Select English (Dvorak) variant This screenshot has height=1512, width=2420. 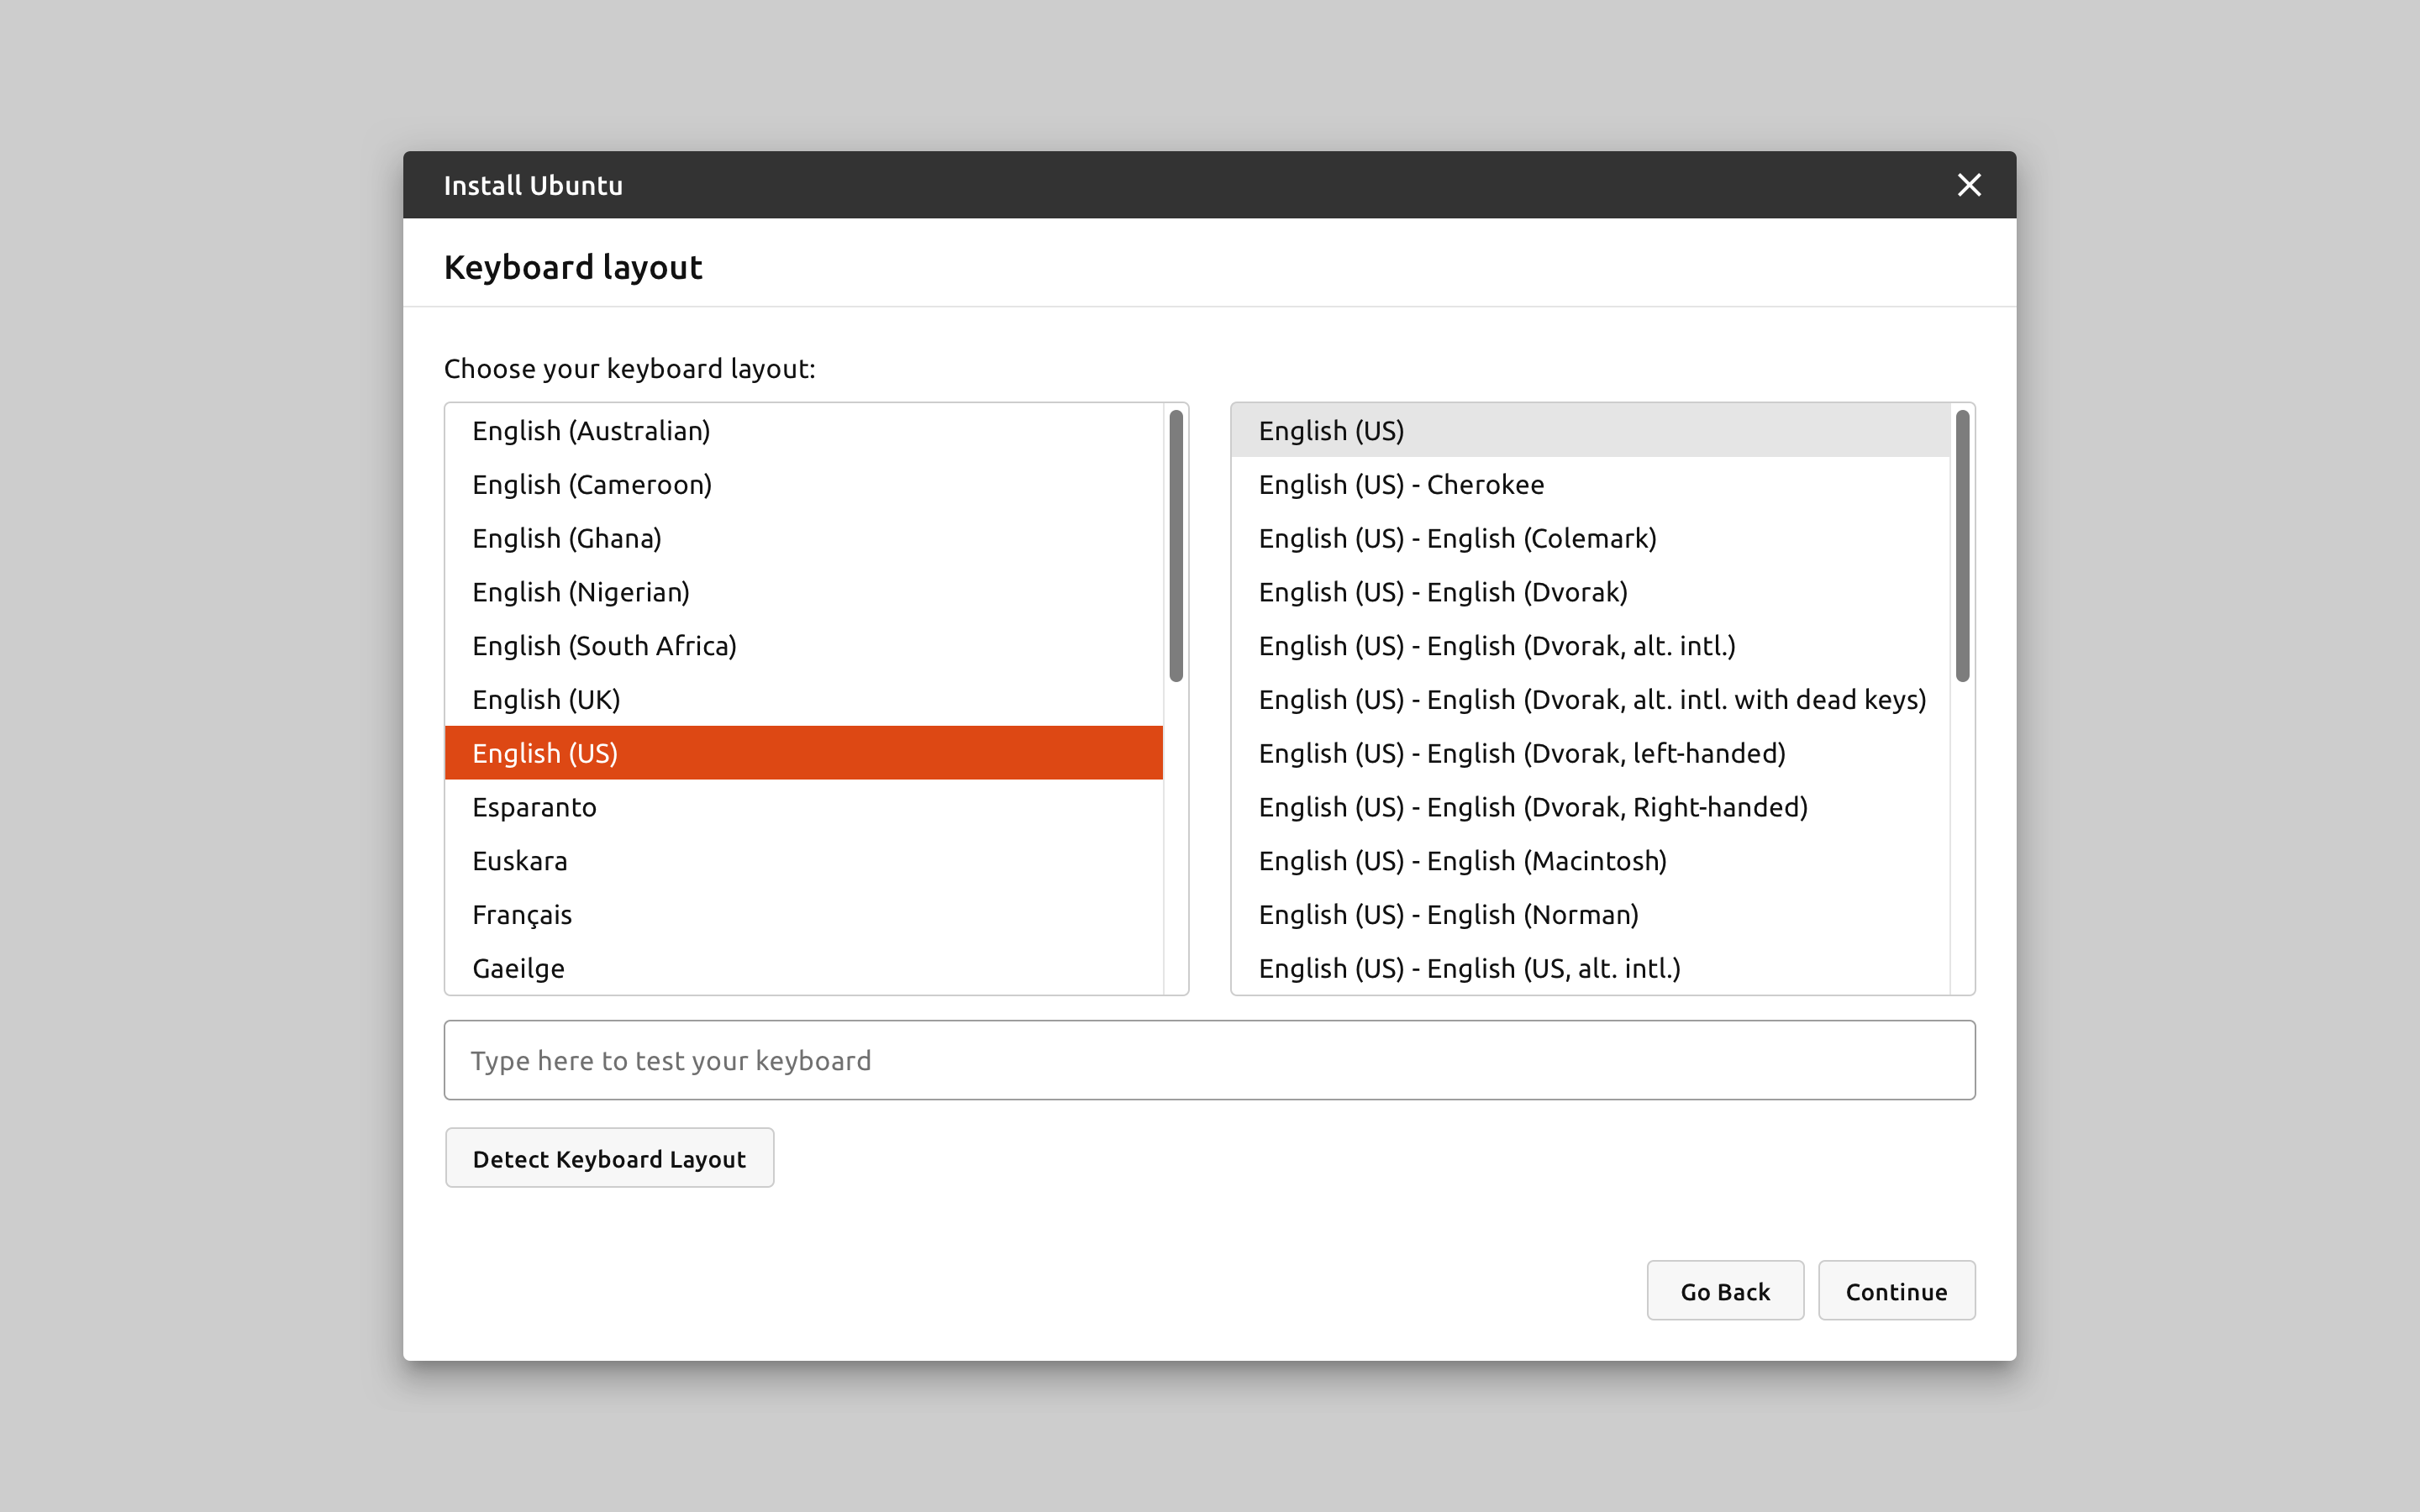point(1442,592)
